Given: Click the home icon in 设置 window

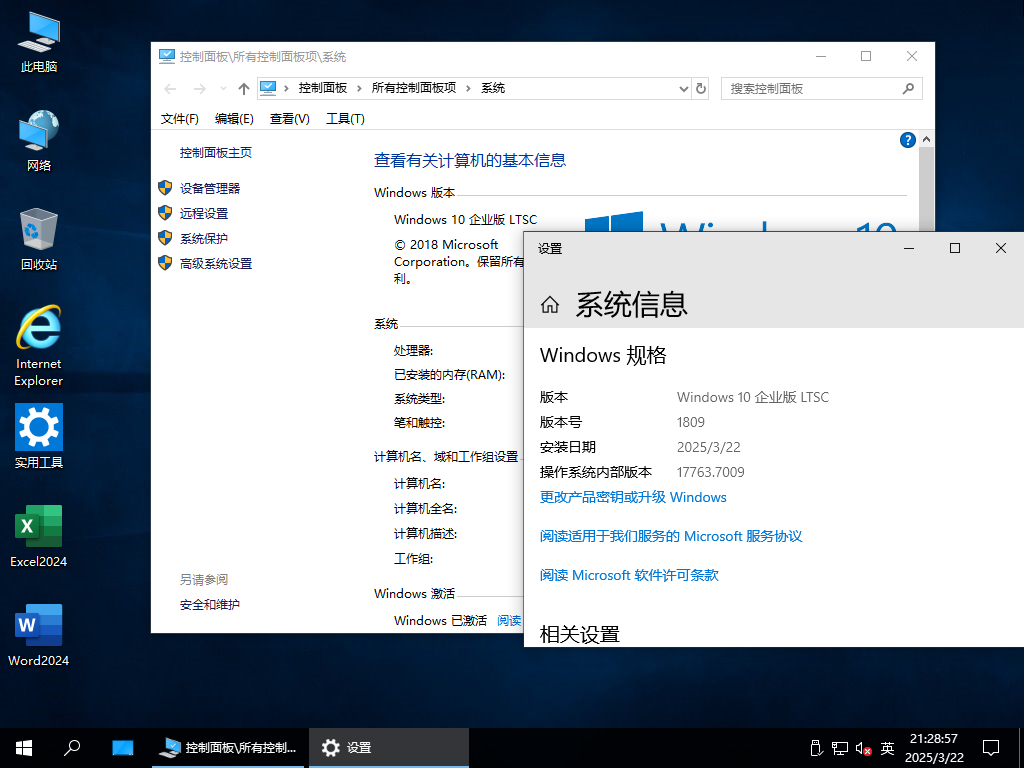Looking at the screenshot, I should (550, 304).
